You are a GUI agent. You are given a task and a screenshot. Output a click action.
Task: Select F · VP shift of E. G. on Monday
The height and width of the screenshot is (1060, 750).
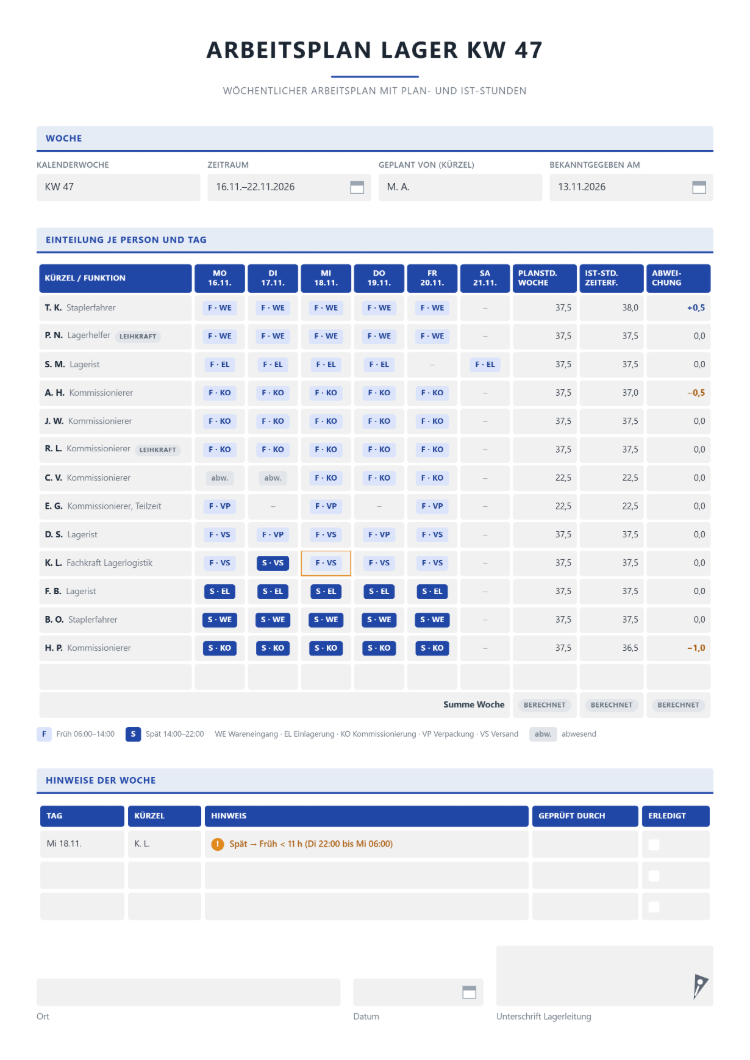coord(220,506)
